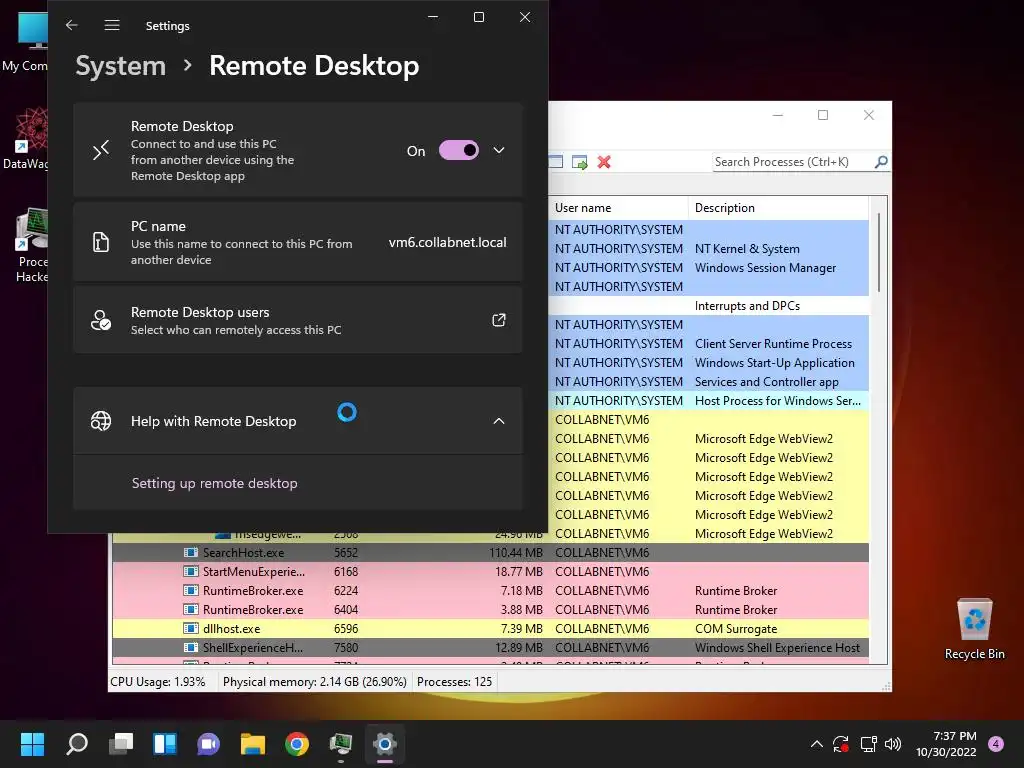Image resolution: width=1024 pixels, height=768 pixels.
Task: Select RuntimeBroker.exe with PID 6404
Action: [490, 609]
